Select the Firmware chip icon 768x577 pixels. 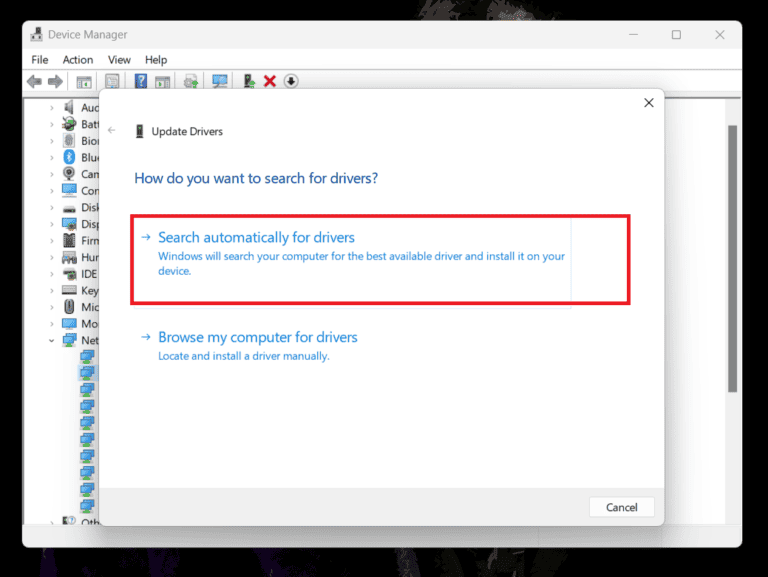pyautogui.click(x=69, y=240)
